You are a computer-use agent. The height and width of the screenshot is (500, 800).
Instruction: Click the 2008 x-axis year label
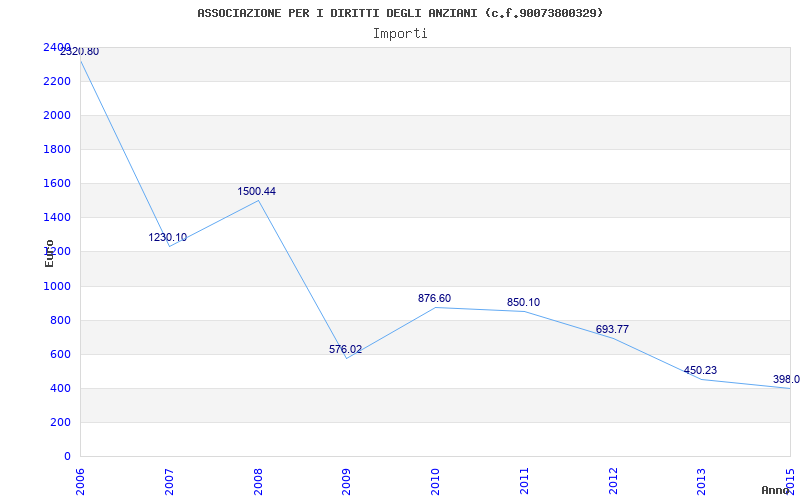tap(258, 481)
